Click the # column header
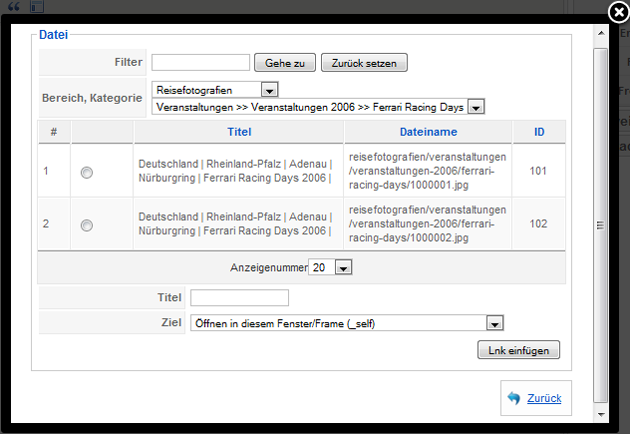Viewport: 630px width, 434px height. click(54, 132)
